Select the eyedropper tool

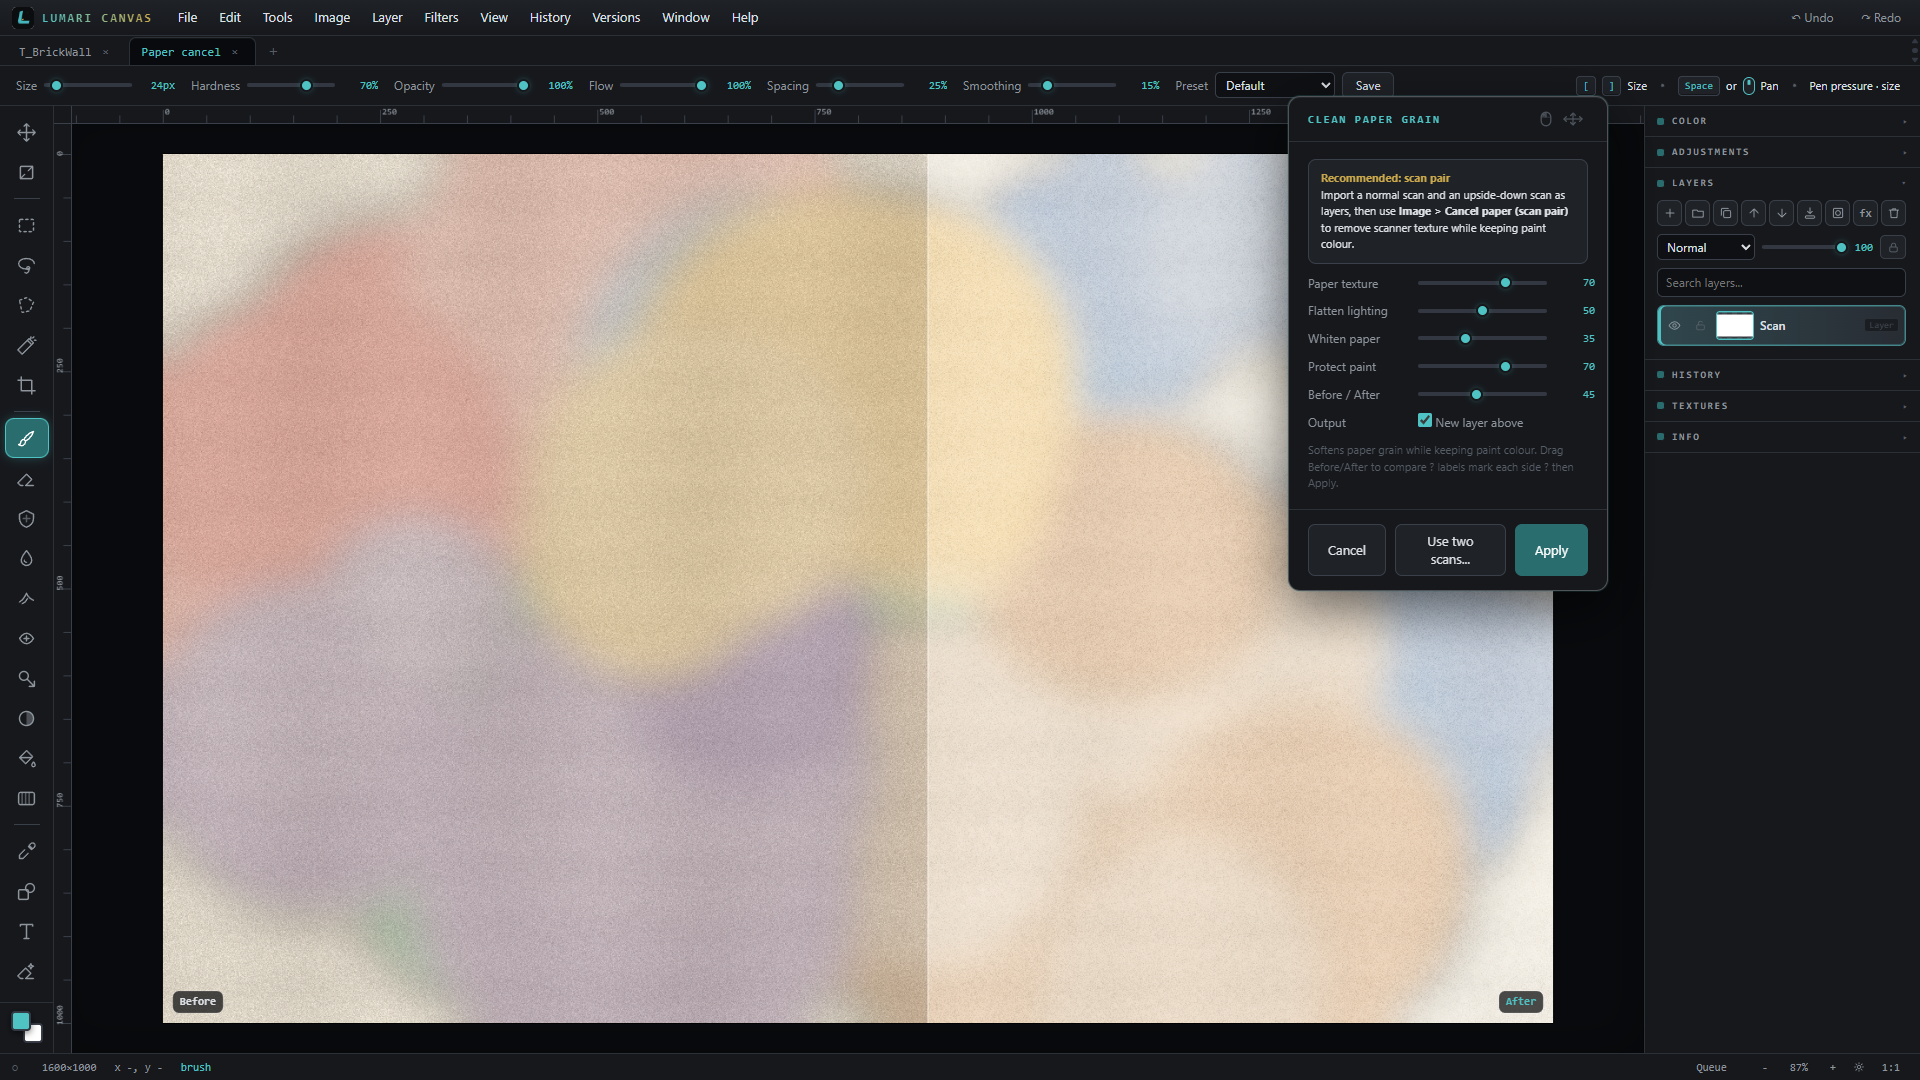pyautogui.click(x=27, y=852)
